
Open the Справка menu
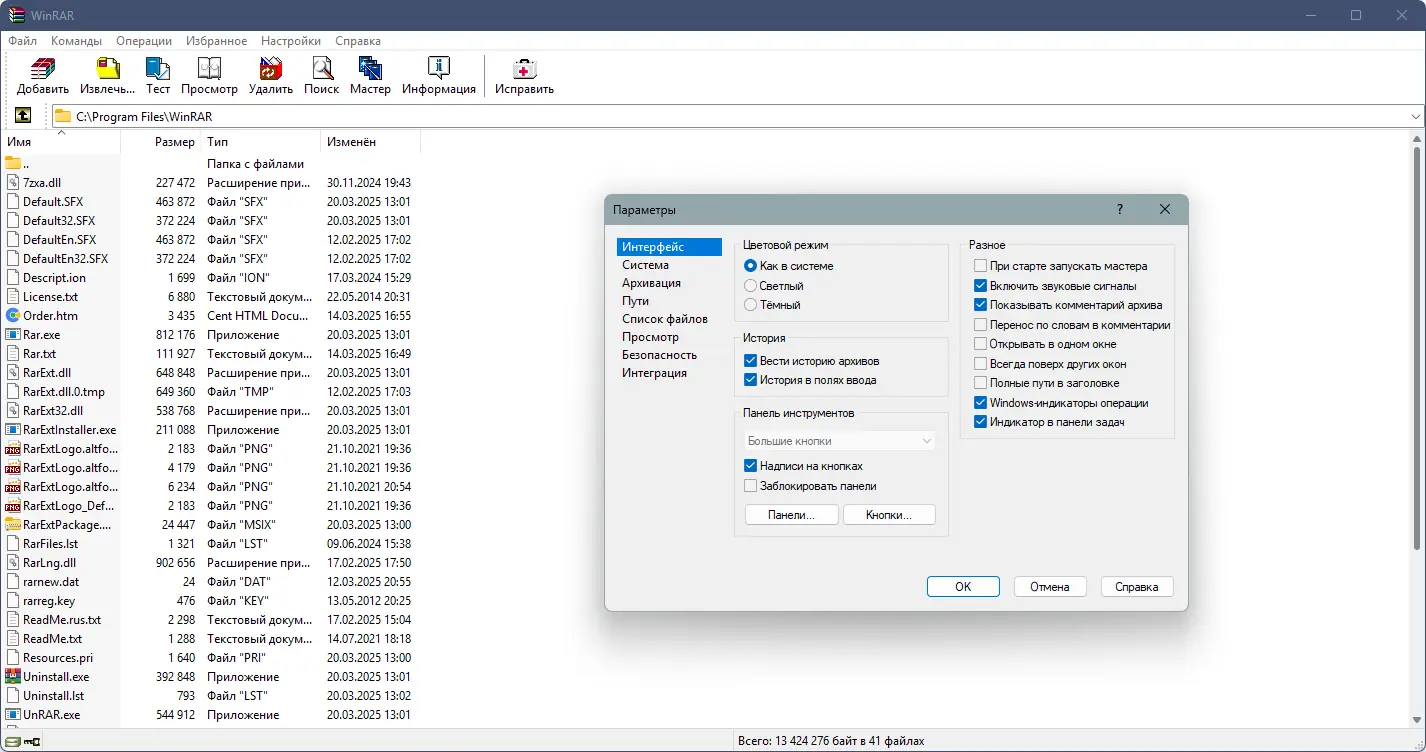[x=358, y=41]
